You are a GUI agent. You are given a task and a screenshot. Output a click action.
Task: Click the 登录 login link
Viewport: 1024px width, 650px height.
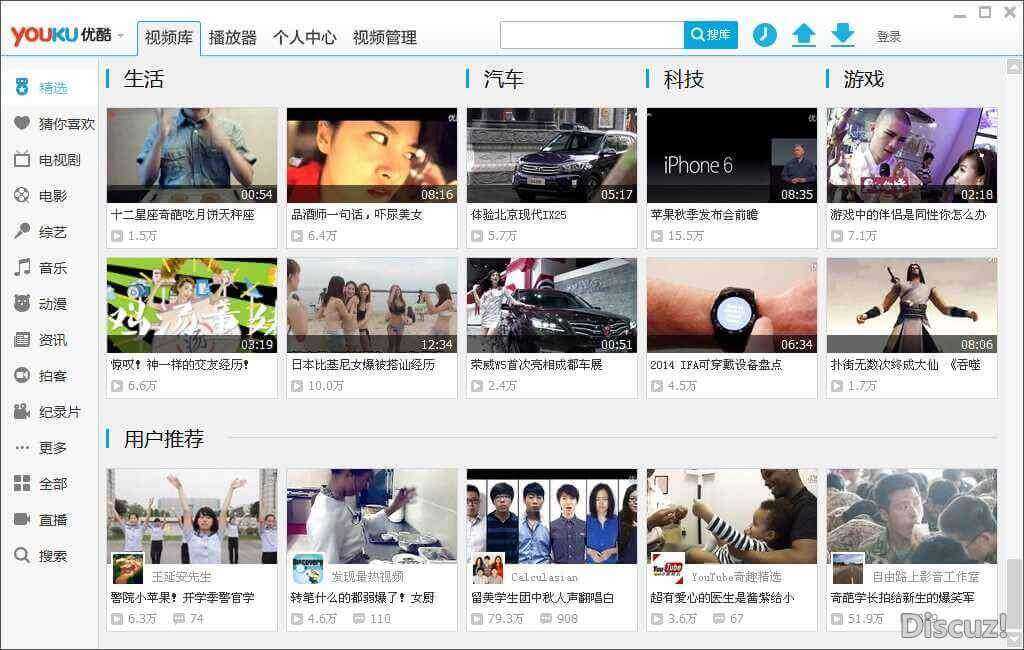click(889, 37)
